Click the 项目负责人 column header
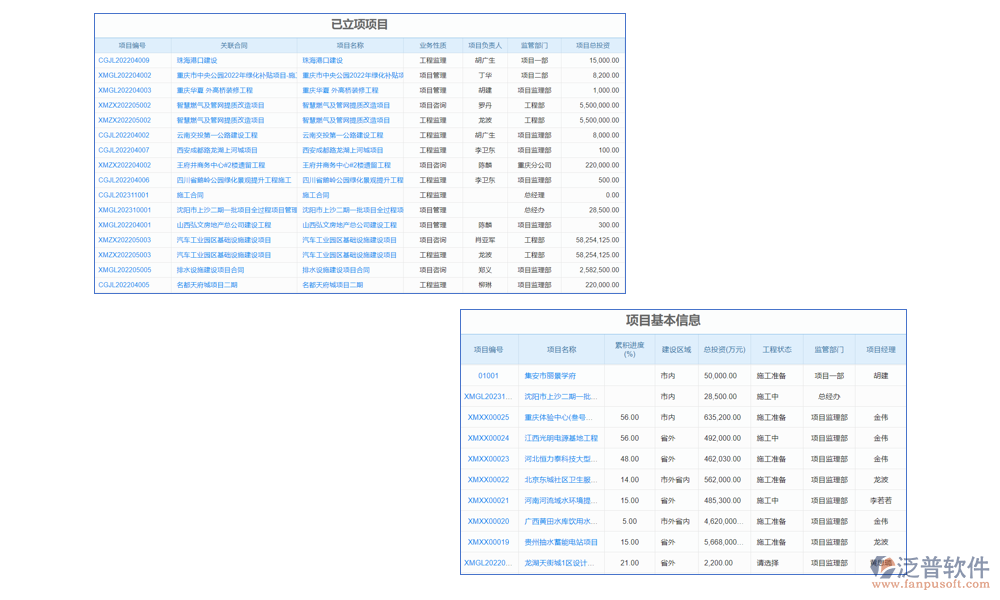Image resolution: width=1000 pixels, height=600 pixels. (x=484, y=45)
